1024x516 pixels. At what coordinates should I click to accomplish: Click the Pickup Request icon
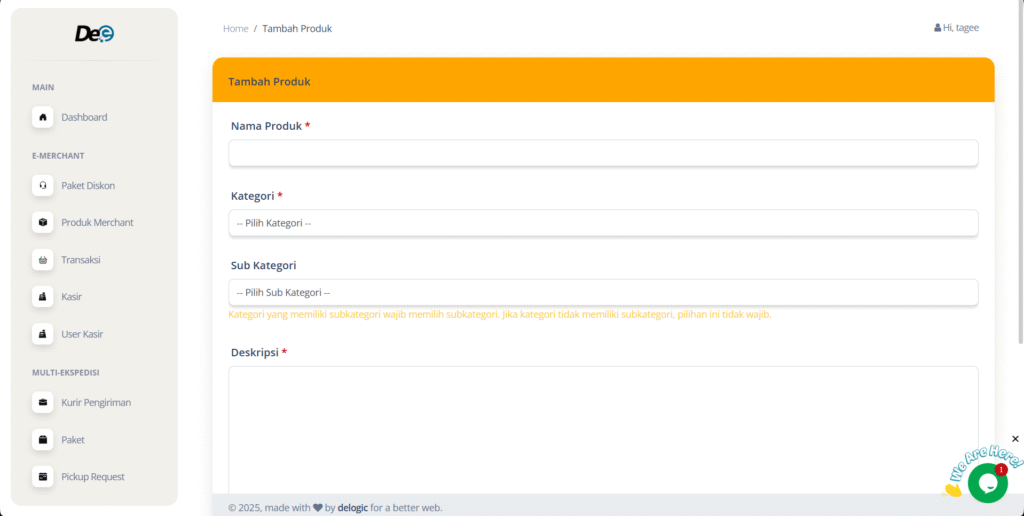(x=43, y=477)
